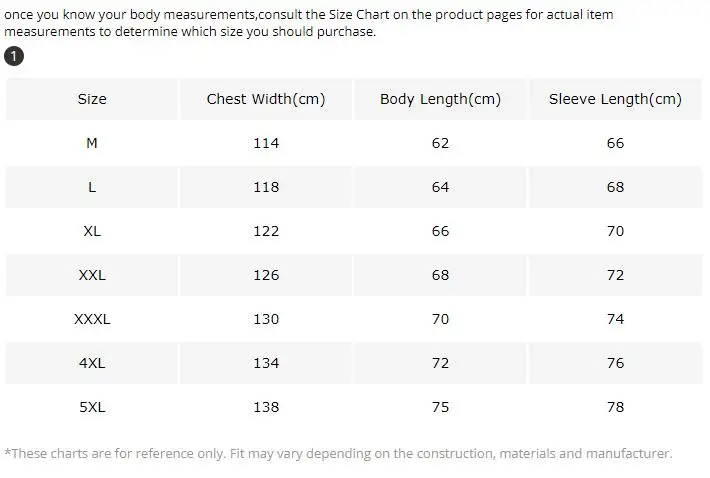Click the M size cell
Image resolution: width=710 pixels, height=478 pixels.
pyautogui.click(x=92, y=143)
